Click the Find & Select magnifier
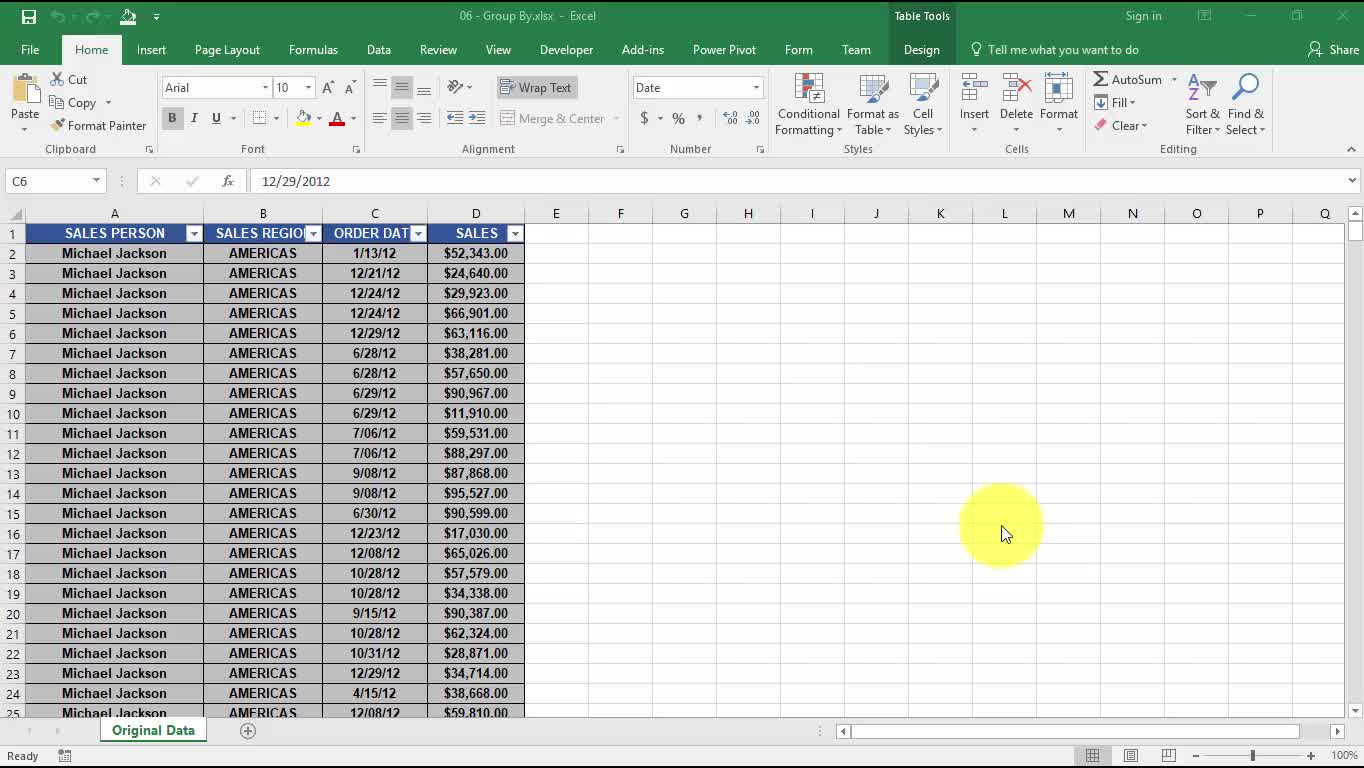1364x768 pixels. [1245, 105]
